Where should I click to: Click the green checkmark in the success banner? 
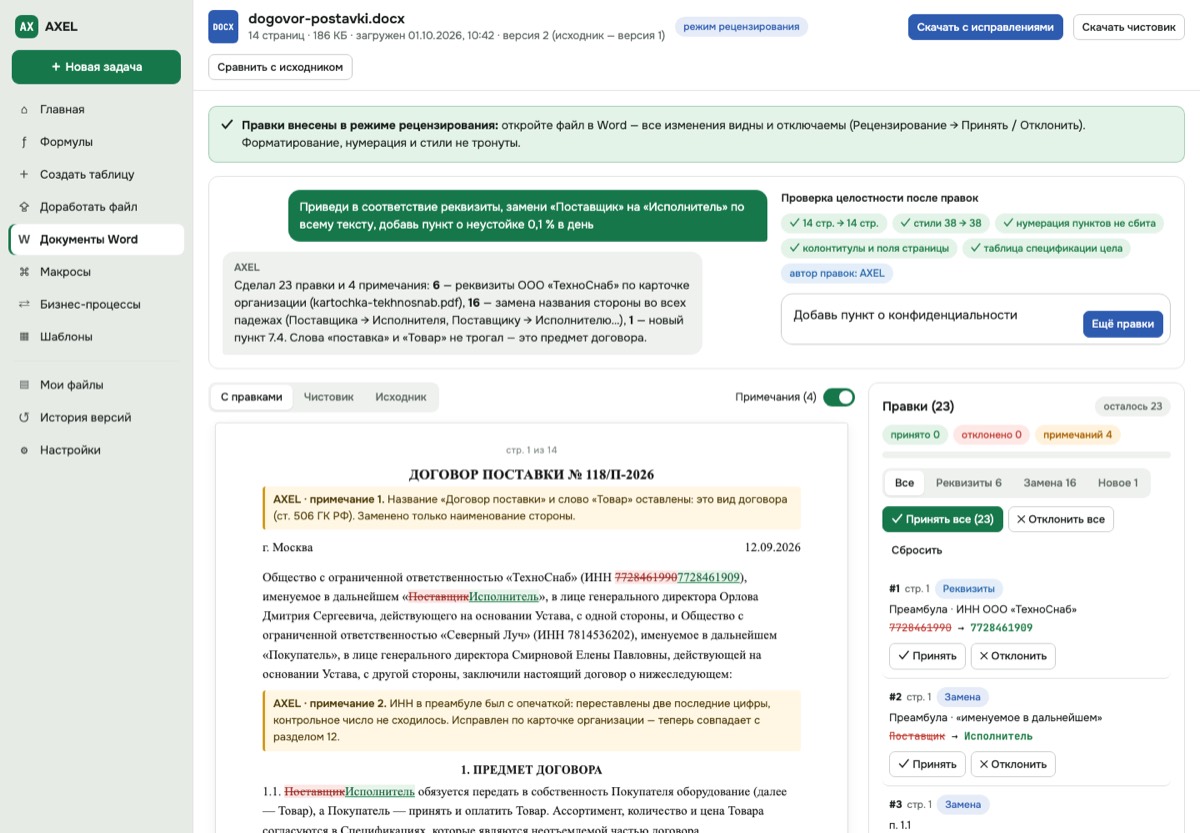click(227, 125)
